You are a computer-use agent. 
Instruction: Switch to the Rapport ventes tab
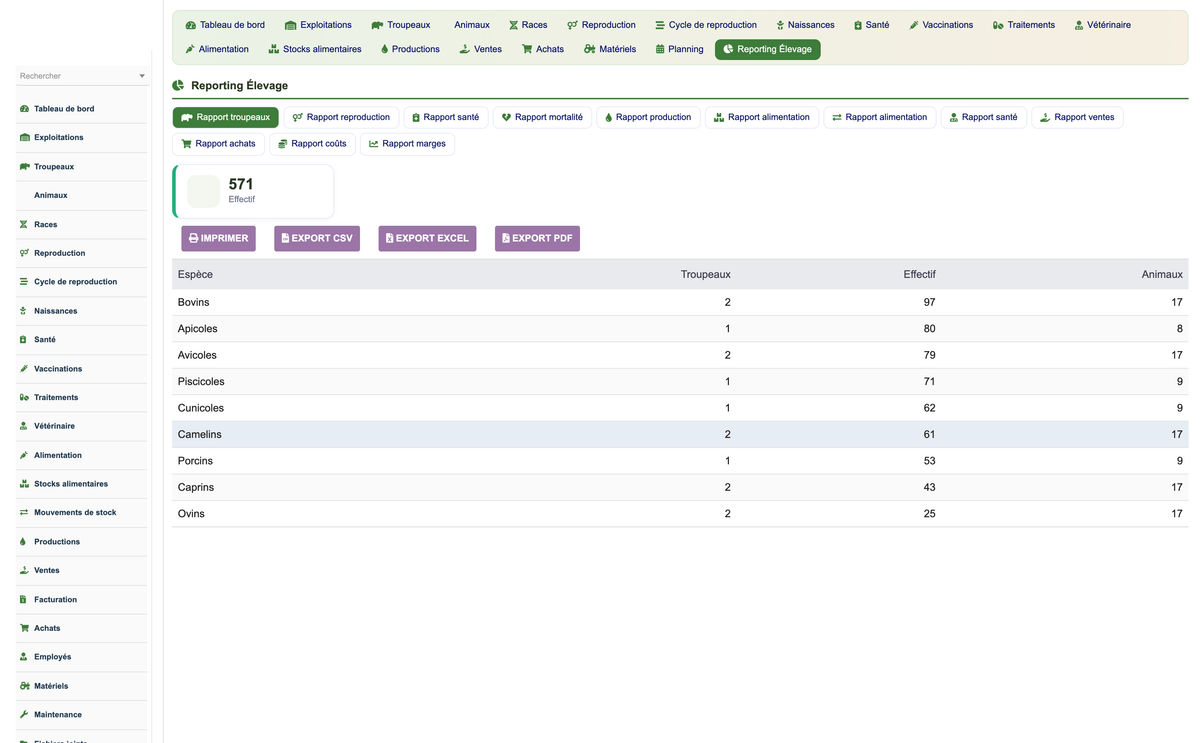click(x=1077, y=117)
